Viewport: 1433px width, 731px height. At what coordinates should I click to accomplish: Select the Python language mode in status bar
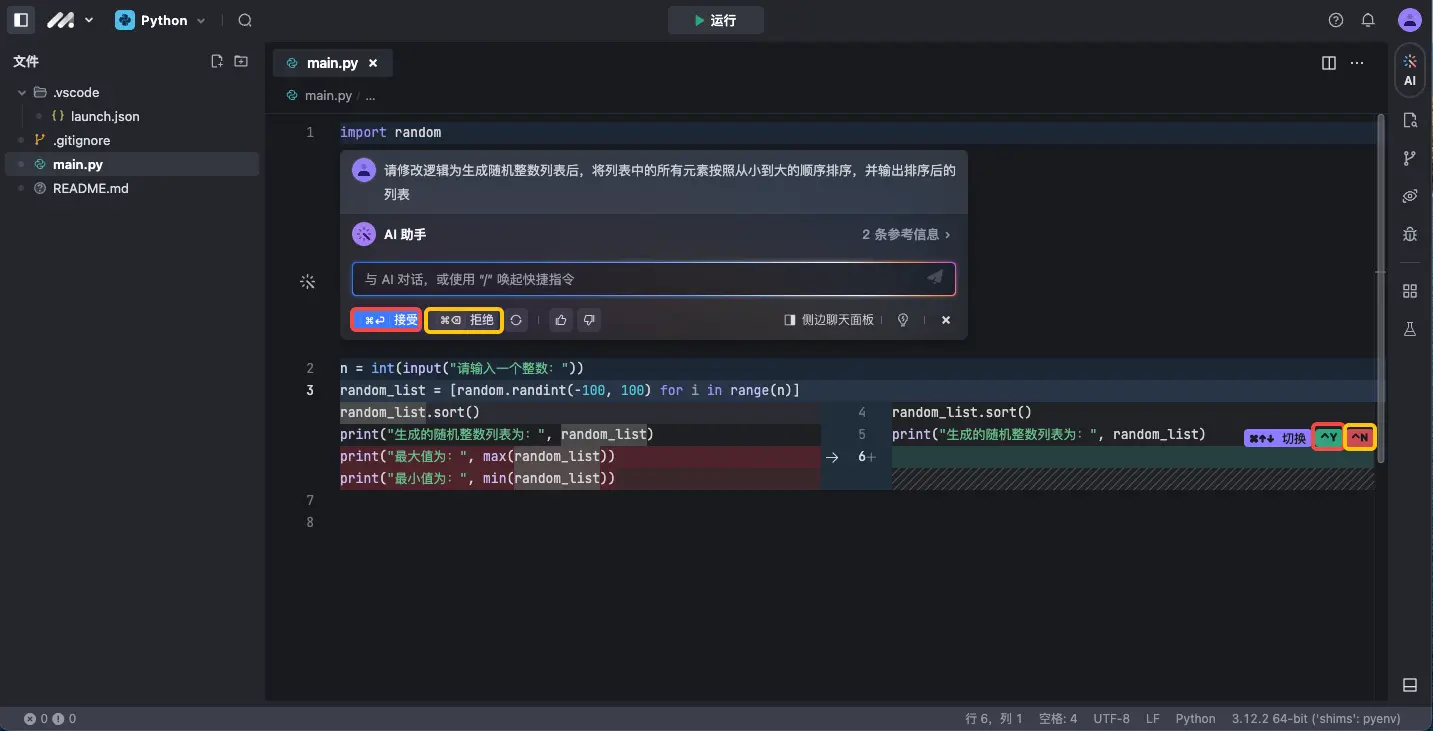point(1195,718)
